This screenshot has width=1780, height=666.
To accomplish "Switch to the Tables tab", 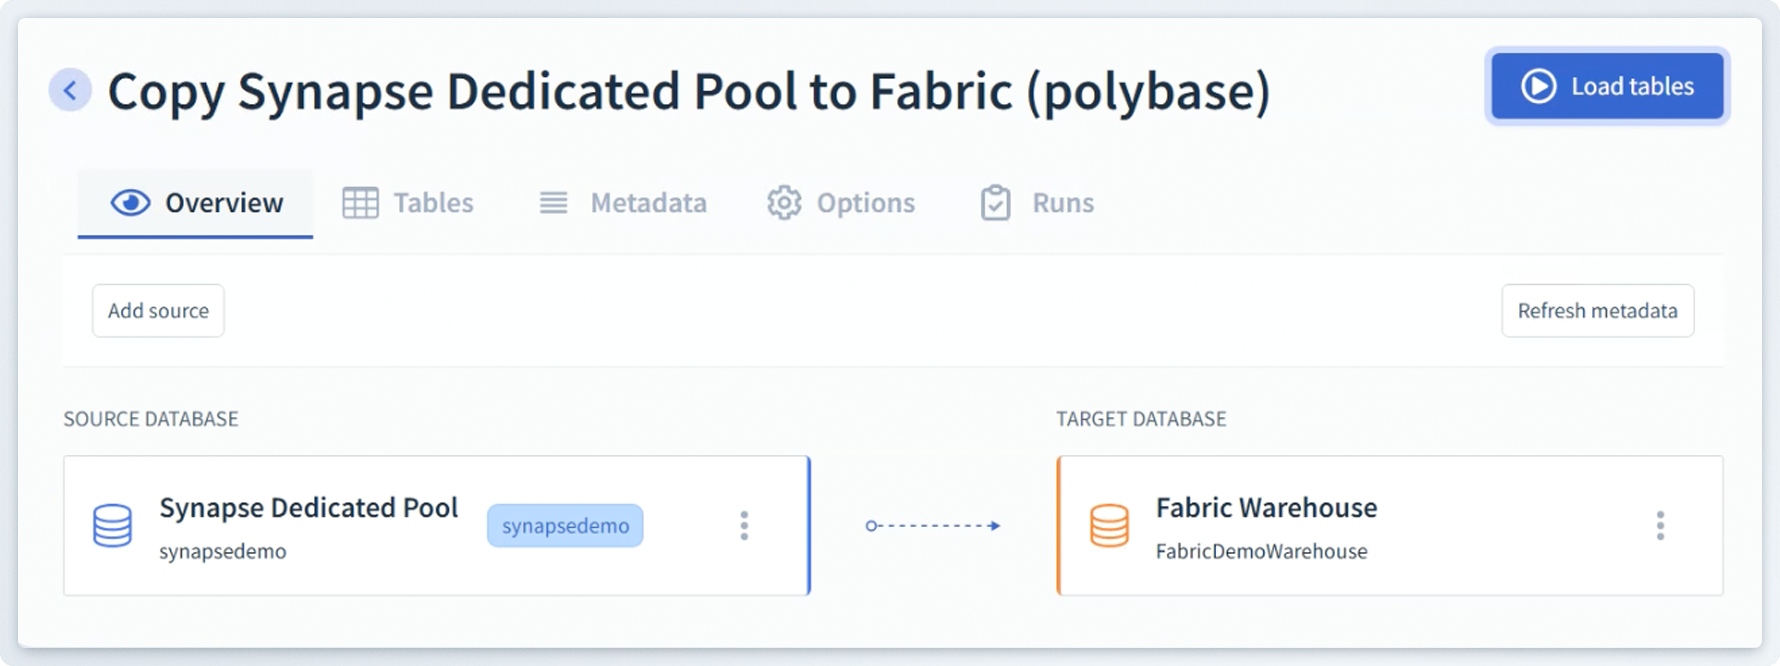I will point(432,203).
